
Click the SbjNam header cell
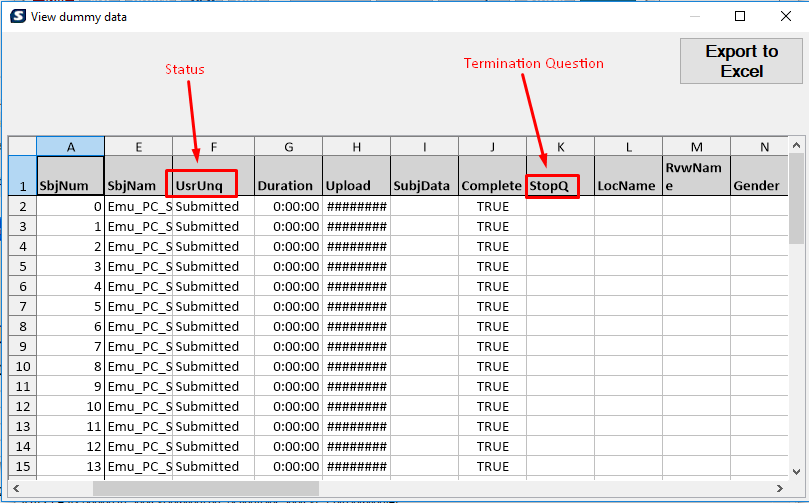click(138, 176)
